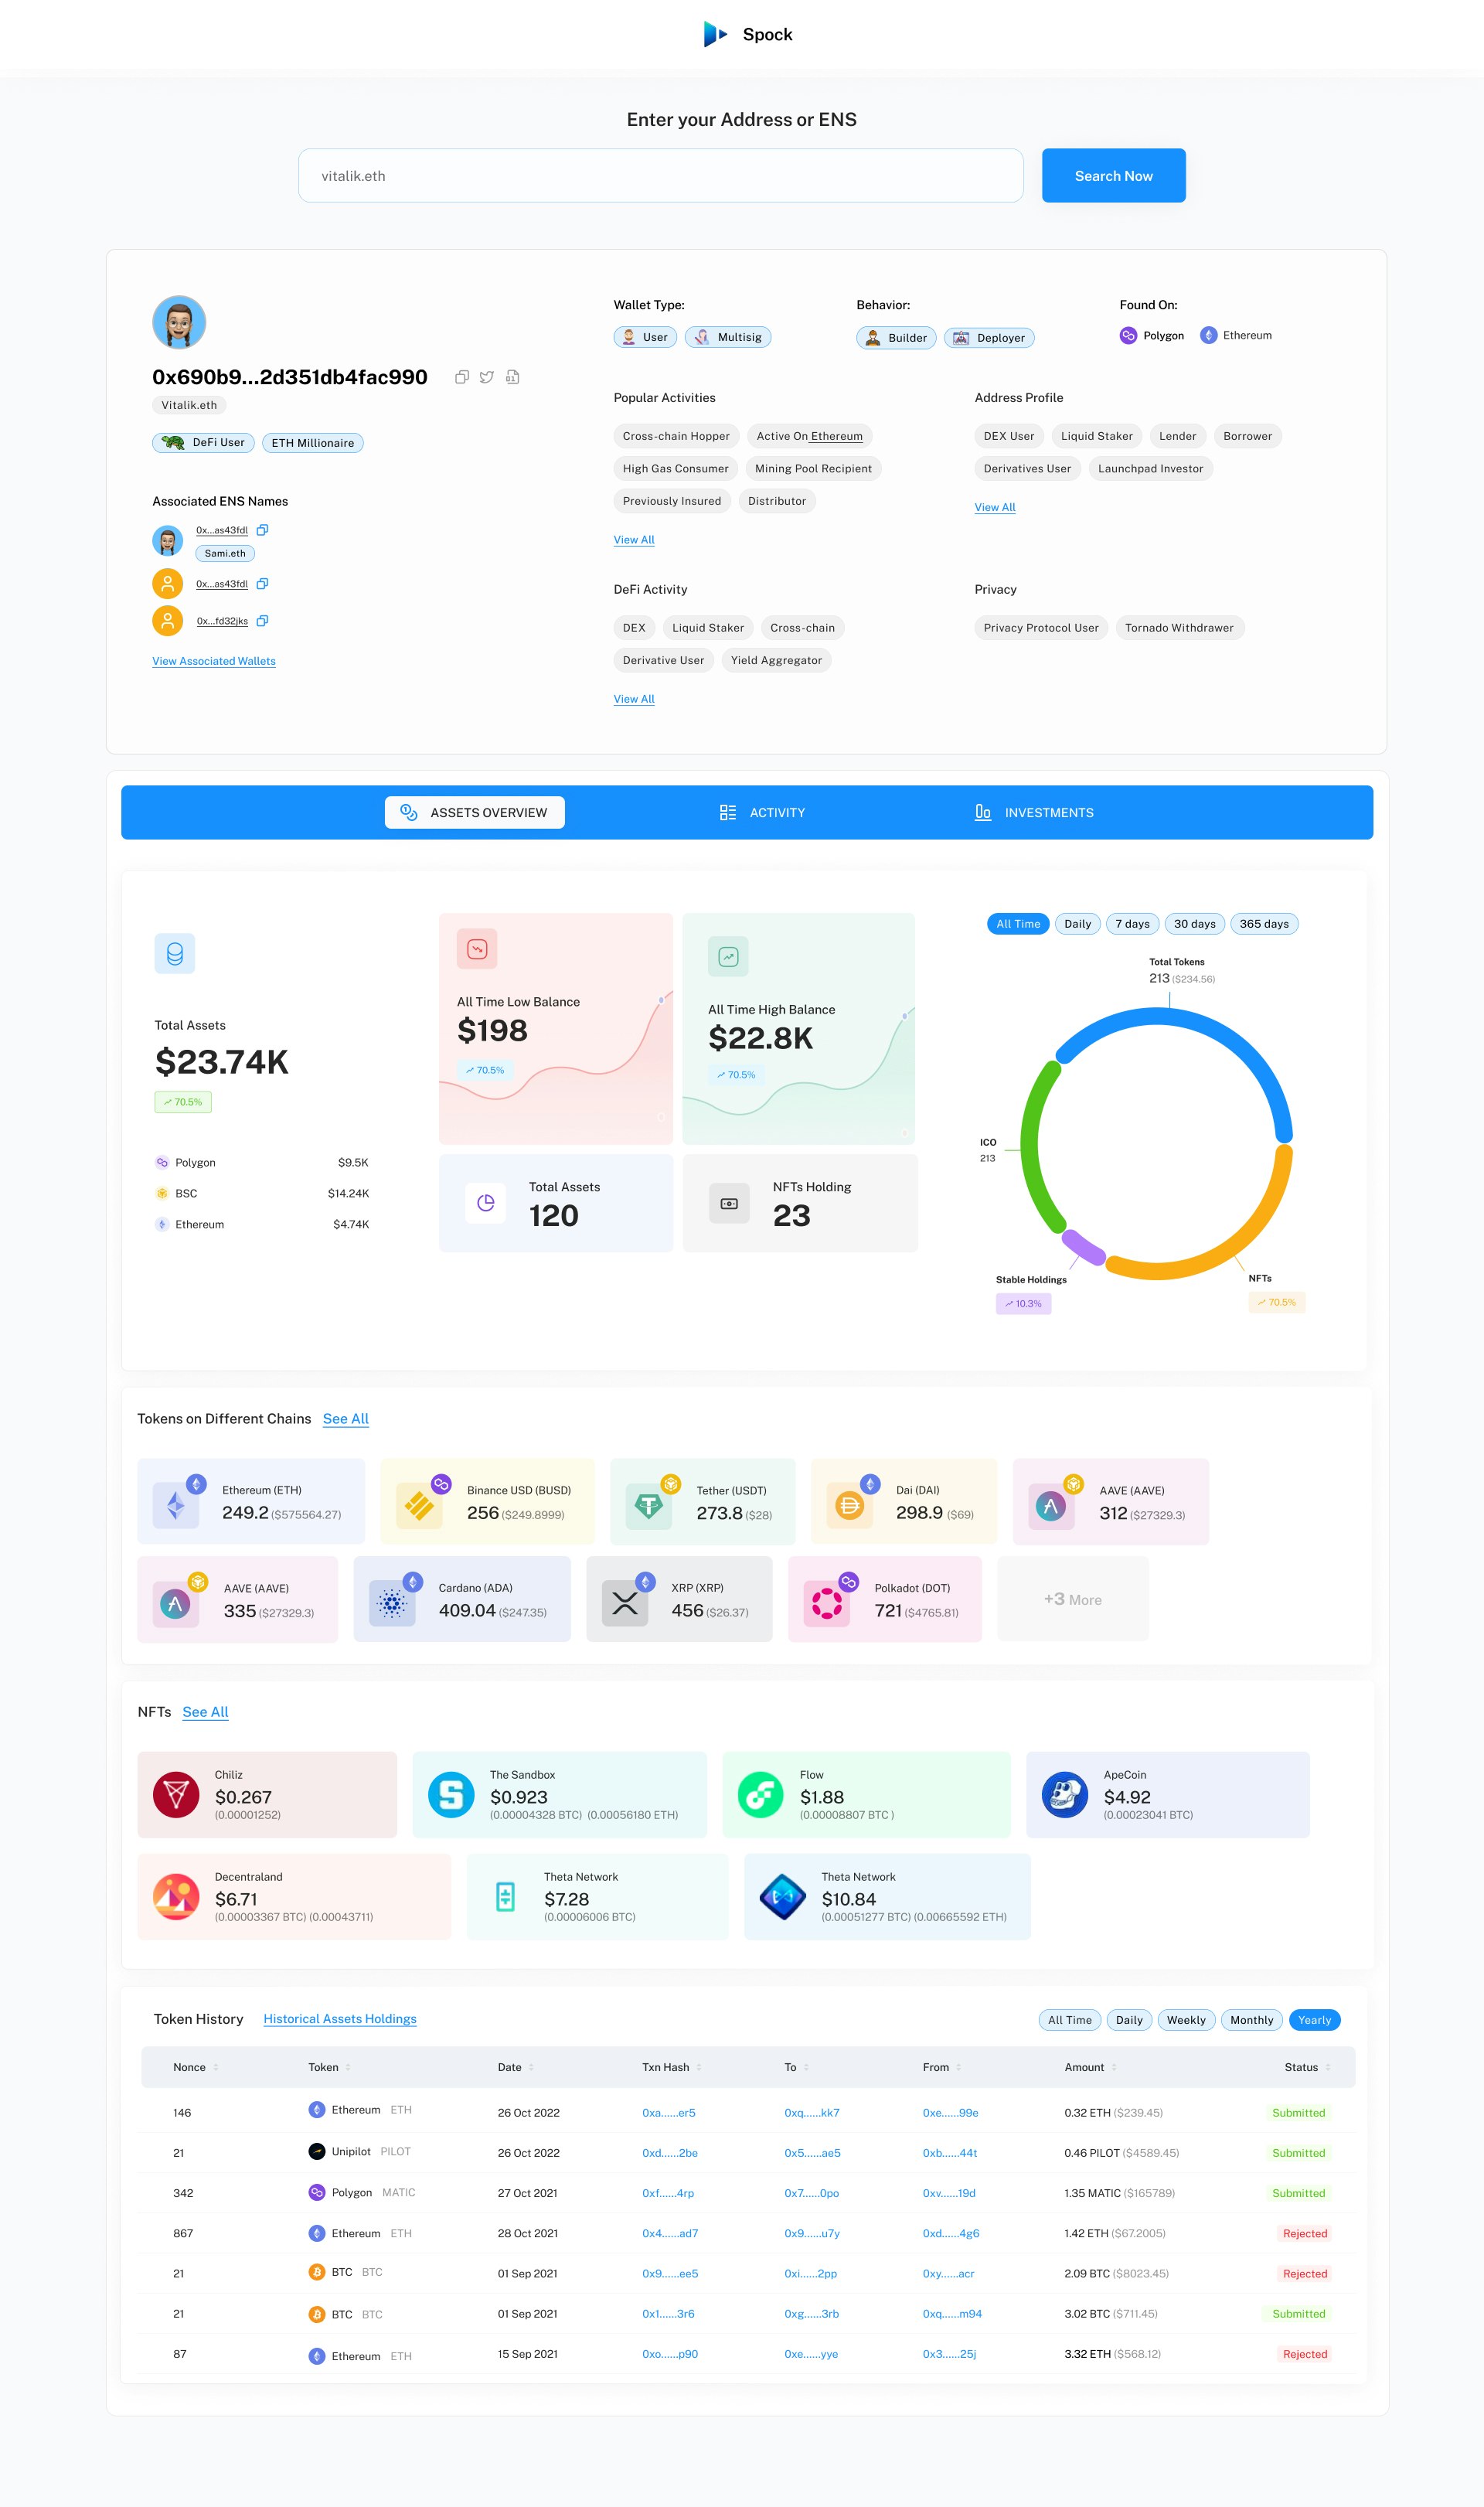Viewport: 1484px width, 2507px height.
Task: Click the ApeCoin NFT logo
Action: tap(1065, 1794)
